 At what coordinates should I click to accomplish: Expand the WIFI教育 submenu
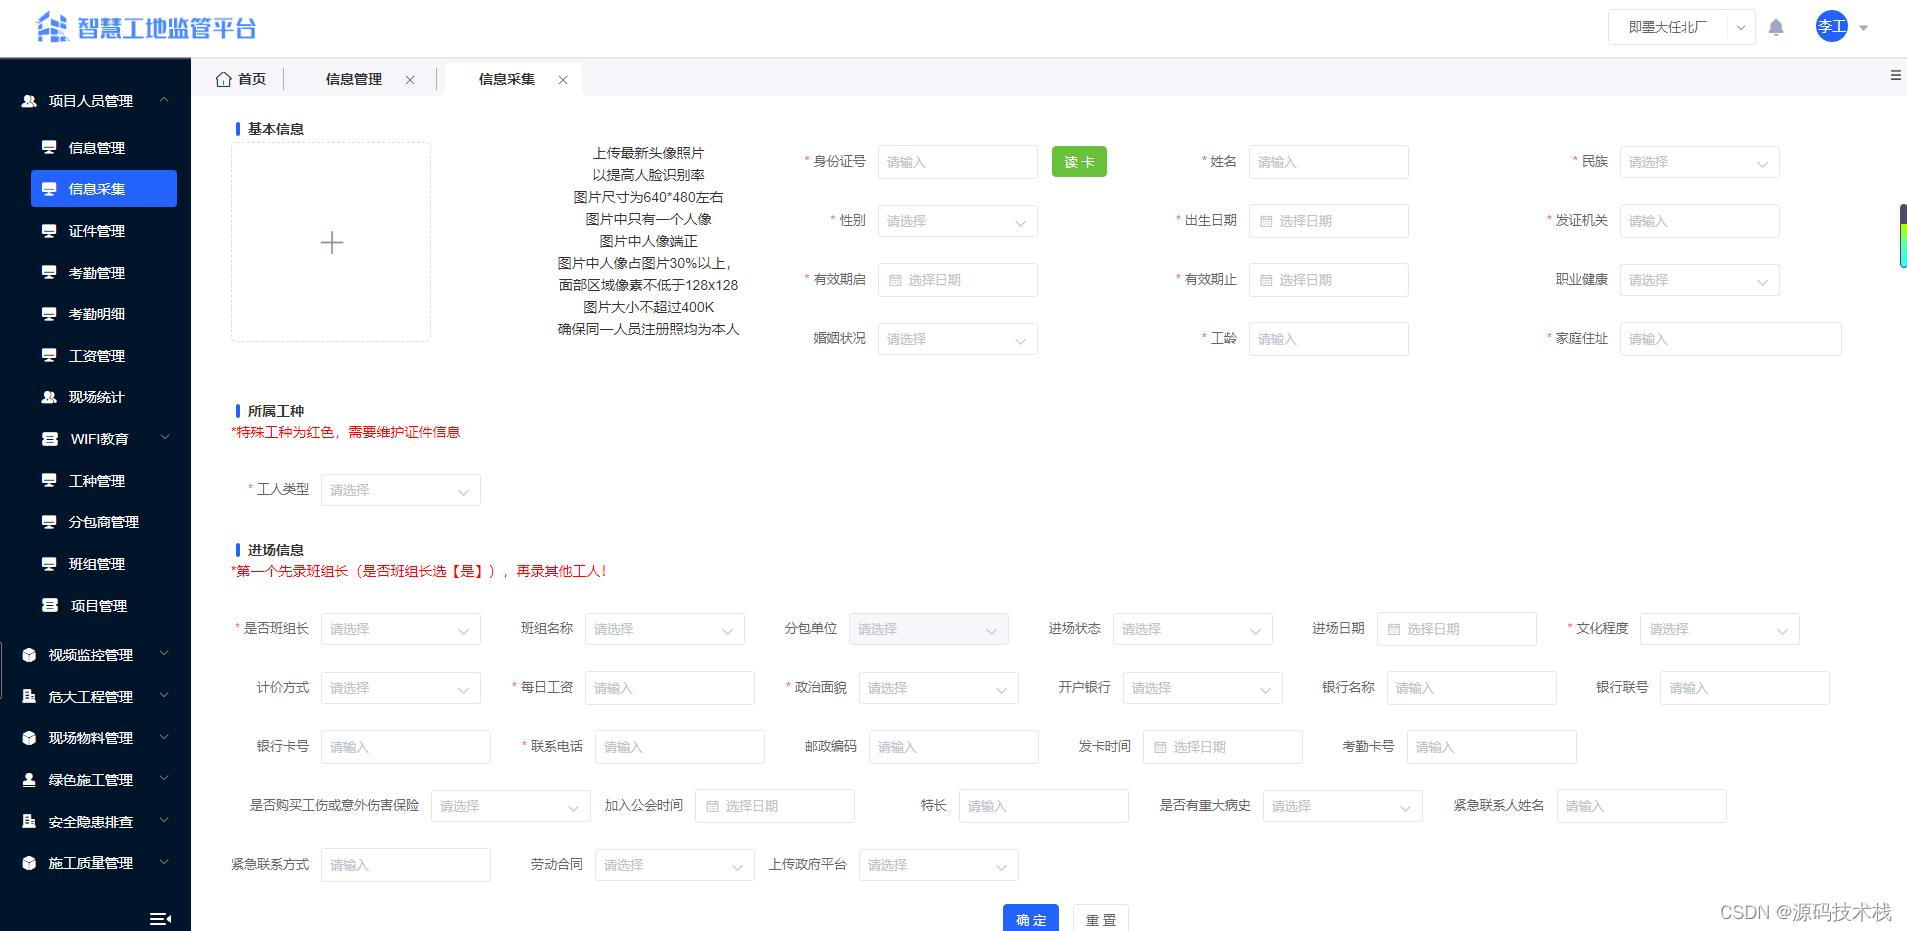104,439
